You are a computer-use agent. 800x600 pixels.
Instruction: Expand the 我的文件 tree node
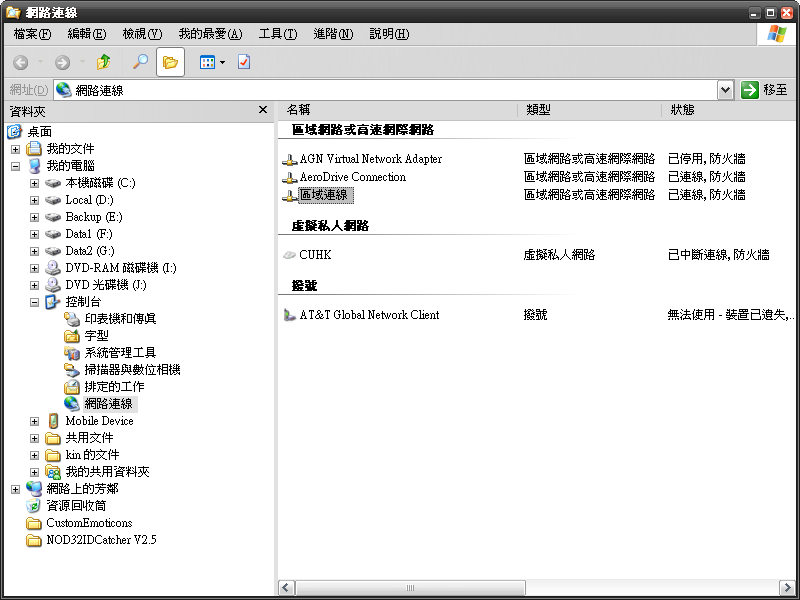click(x=16, y=149)
